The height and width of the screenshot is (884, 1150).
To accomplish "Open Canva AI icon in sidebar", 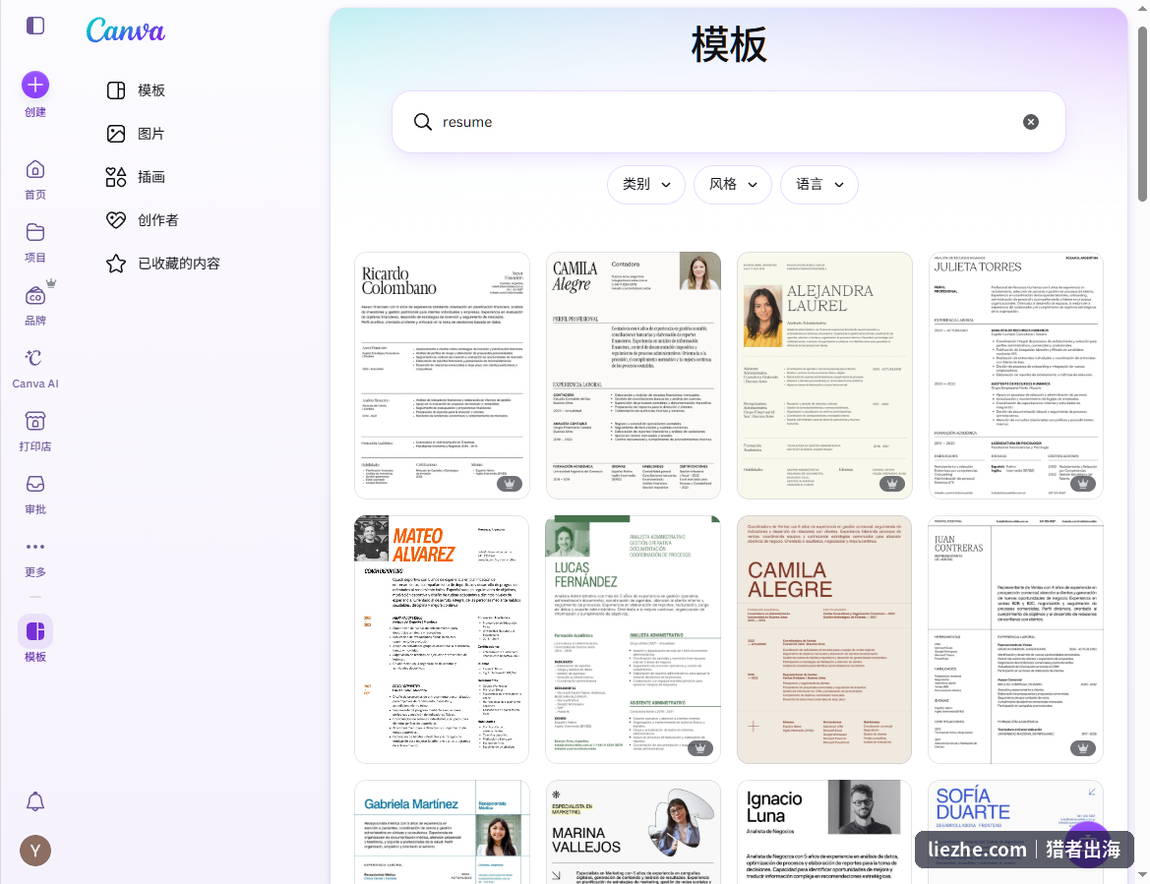I will point(35,358).
